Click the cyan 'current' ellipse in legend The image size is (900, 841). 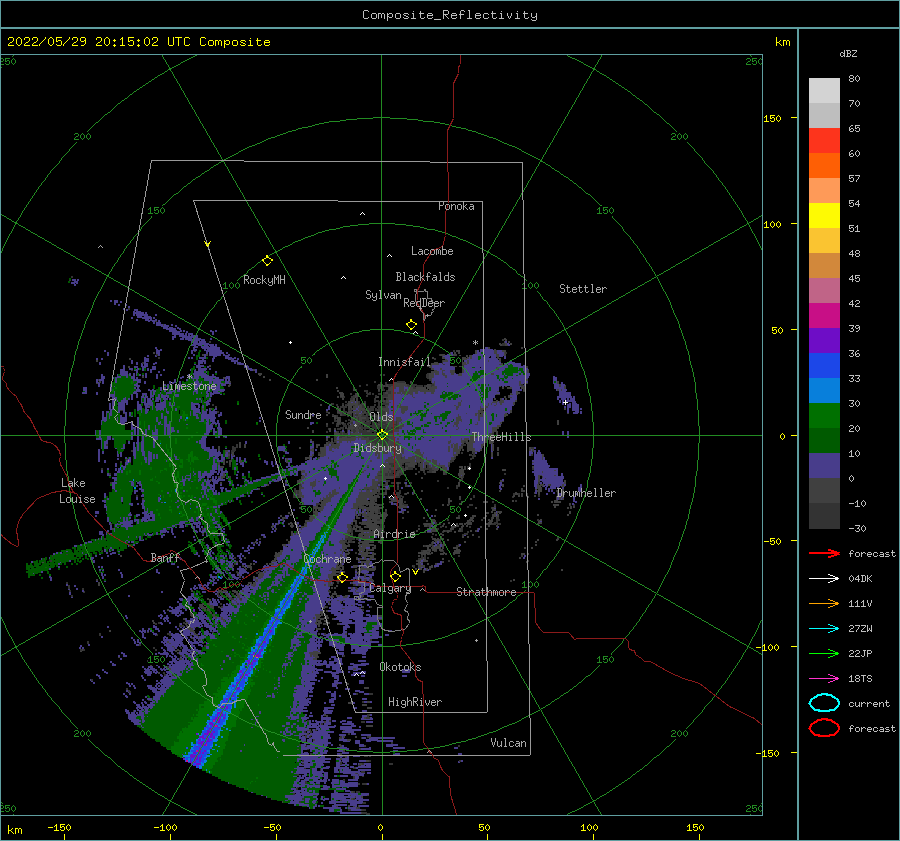[x=824, y=703]
